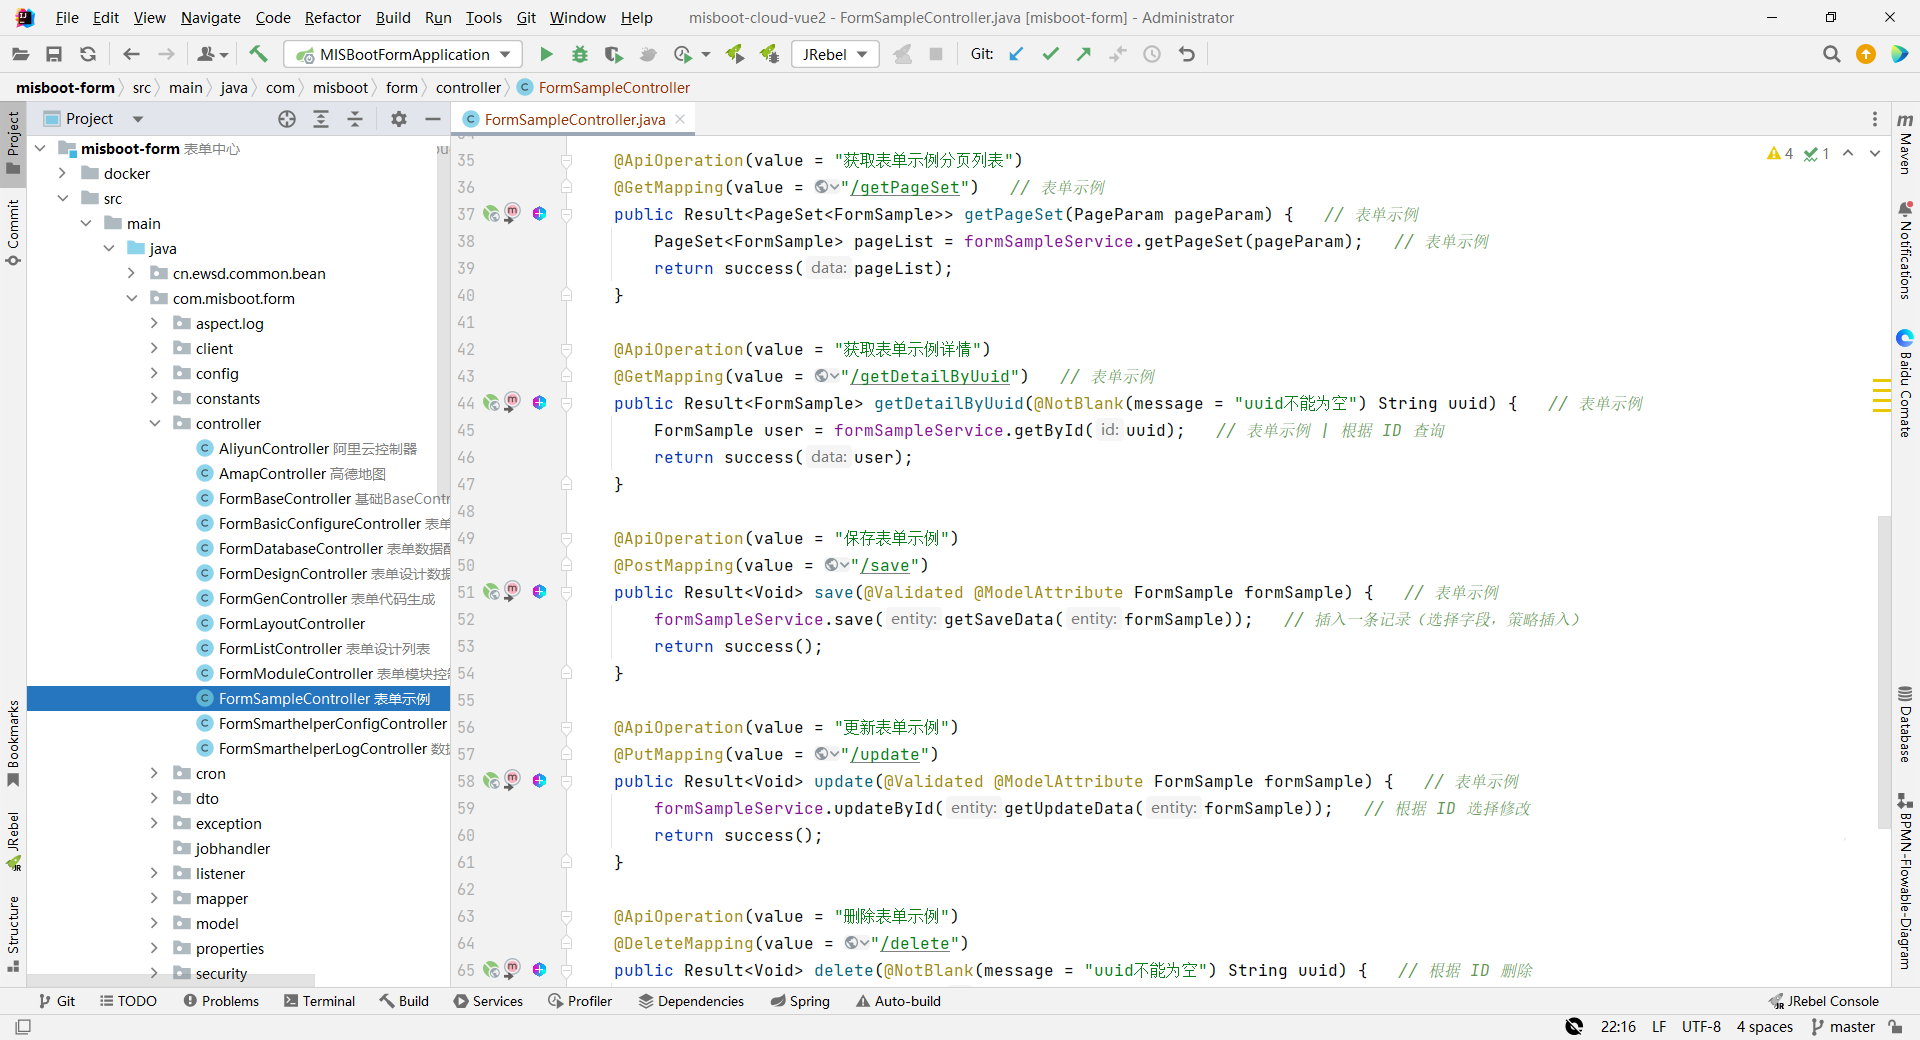Click the UTF-8 encoding indicator

[x=1701, y=1027]
